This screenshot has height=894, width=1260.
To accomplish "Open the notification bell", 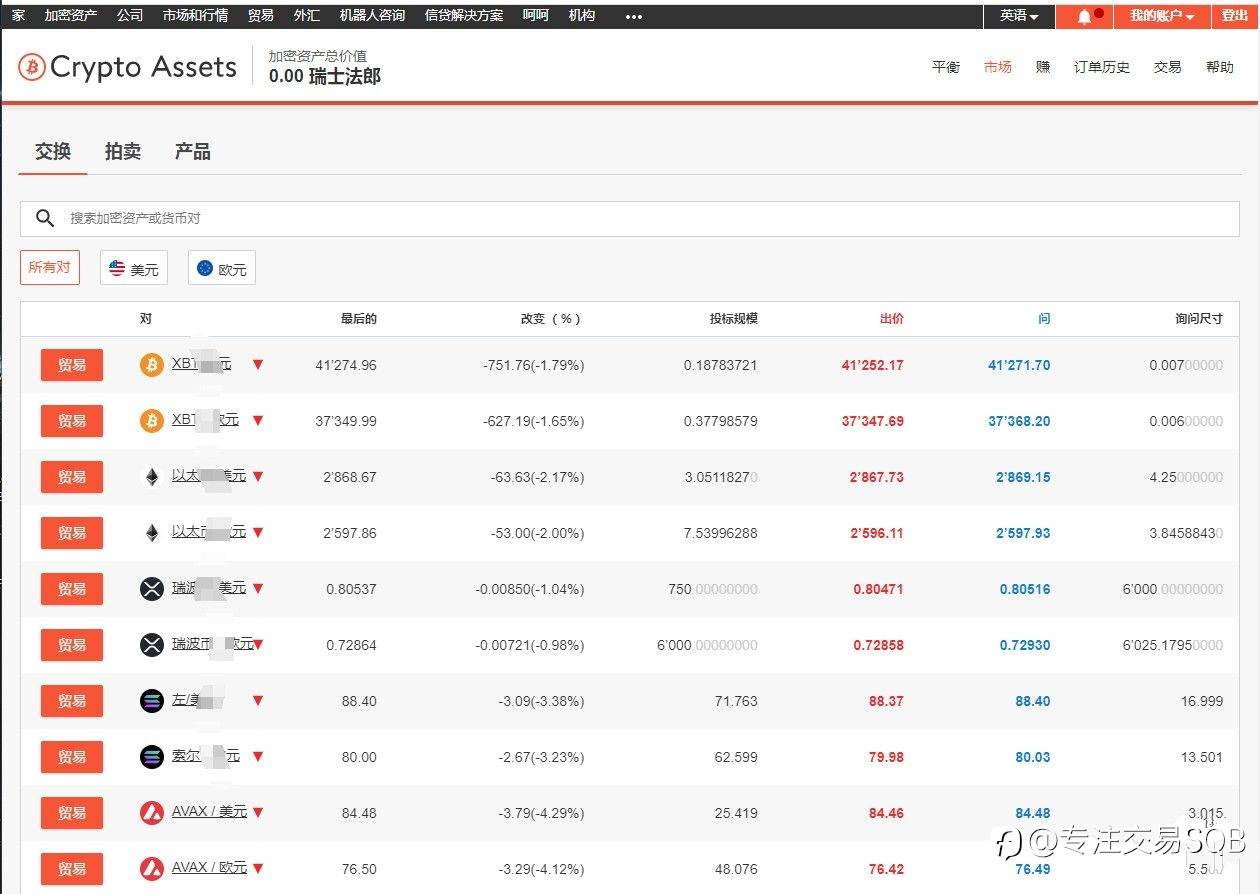I will pyautogui.click(x=1084, y=16).
